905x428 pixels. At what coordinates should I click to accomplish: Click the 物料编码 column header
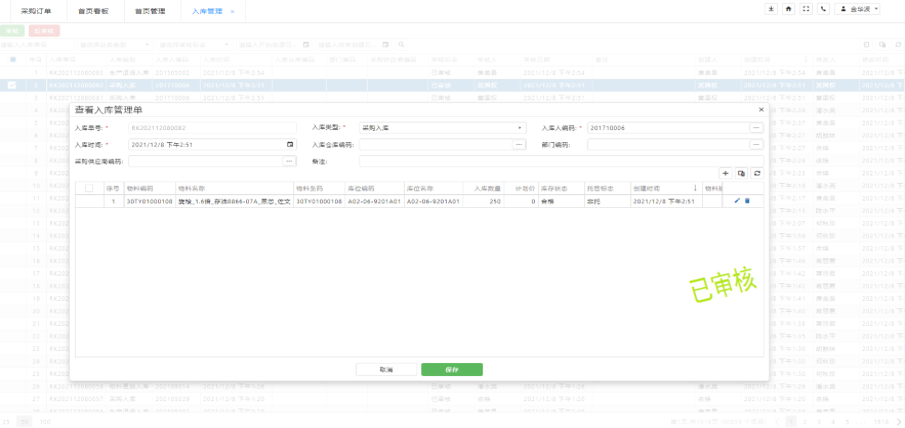click(149, 188)
